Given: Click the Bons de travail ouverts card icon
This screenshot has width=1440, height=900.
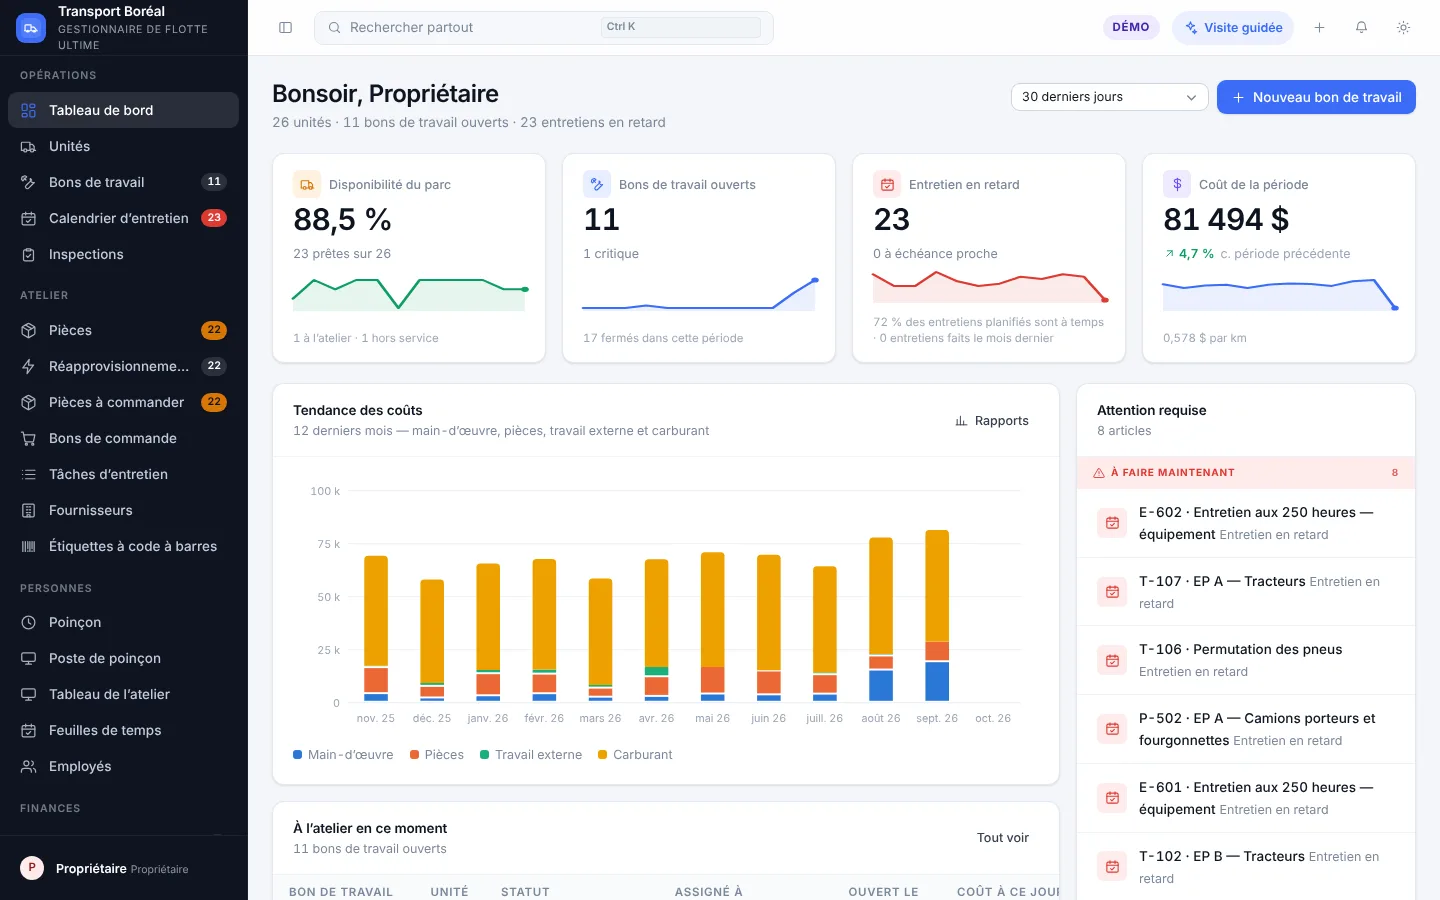Looking at the screenshot, I should pos(597,184).
